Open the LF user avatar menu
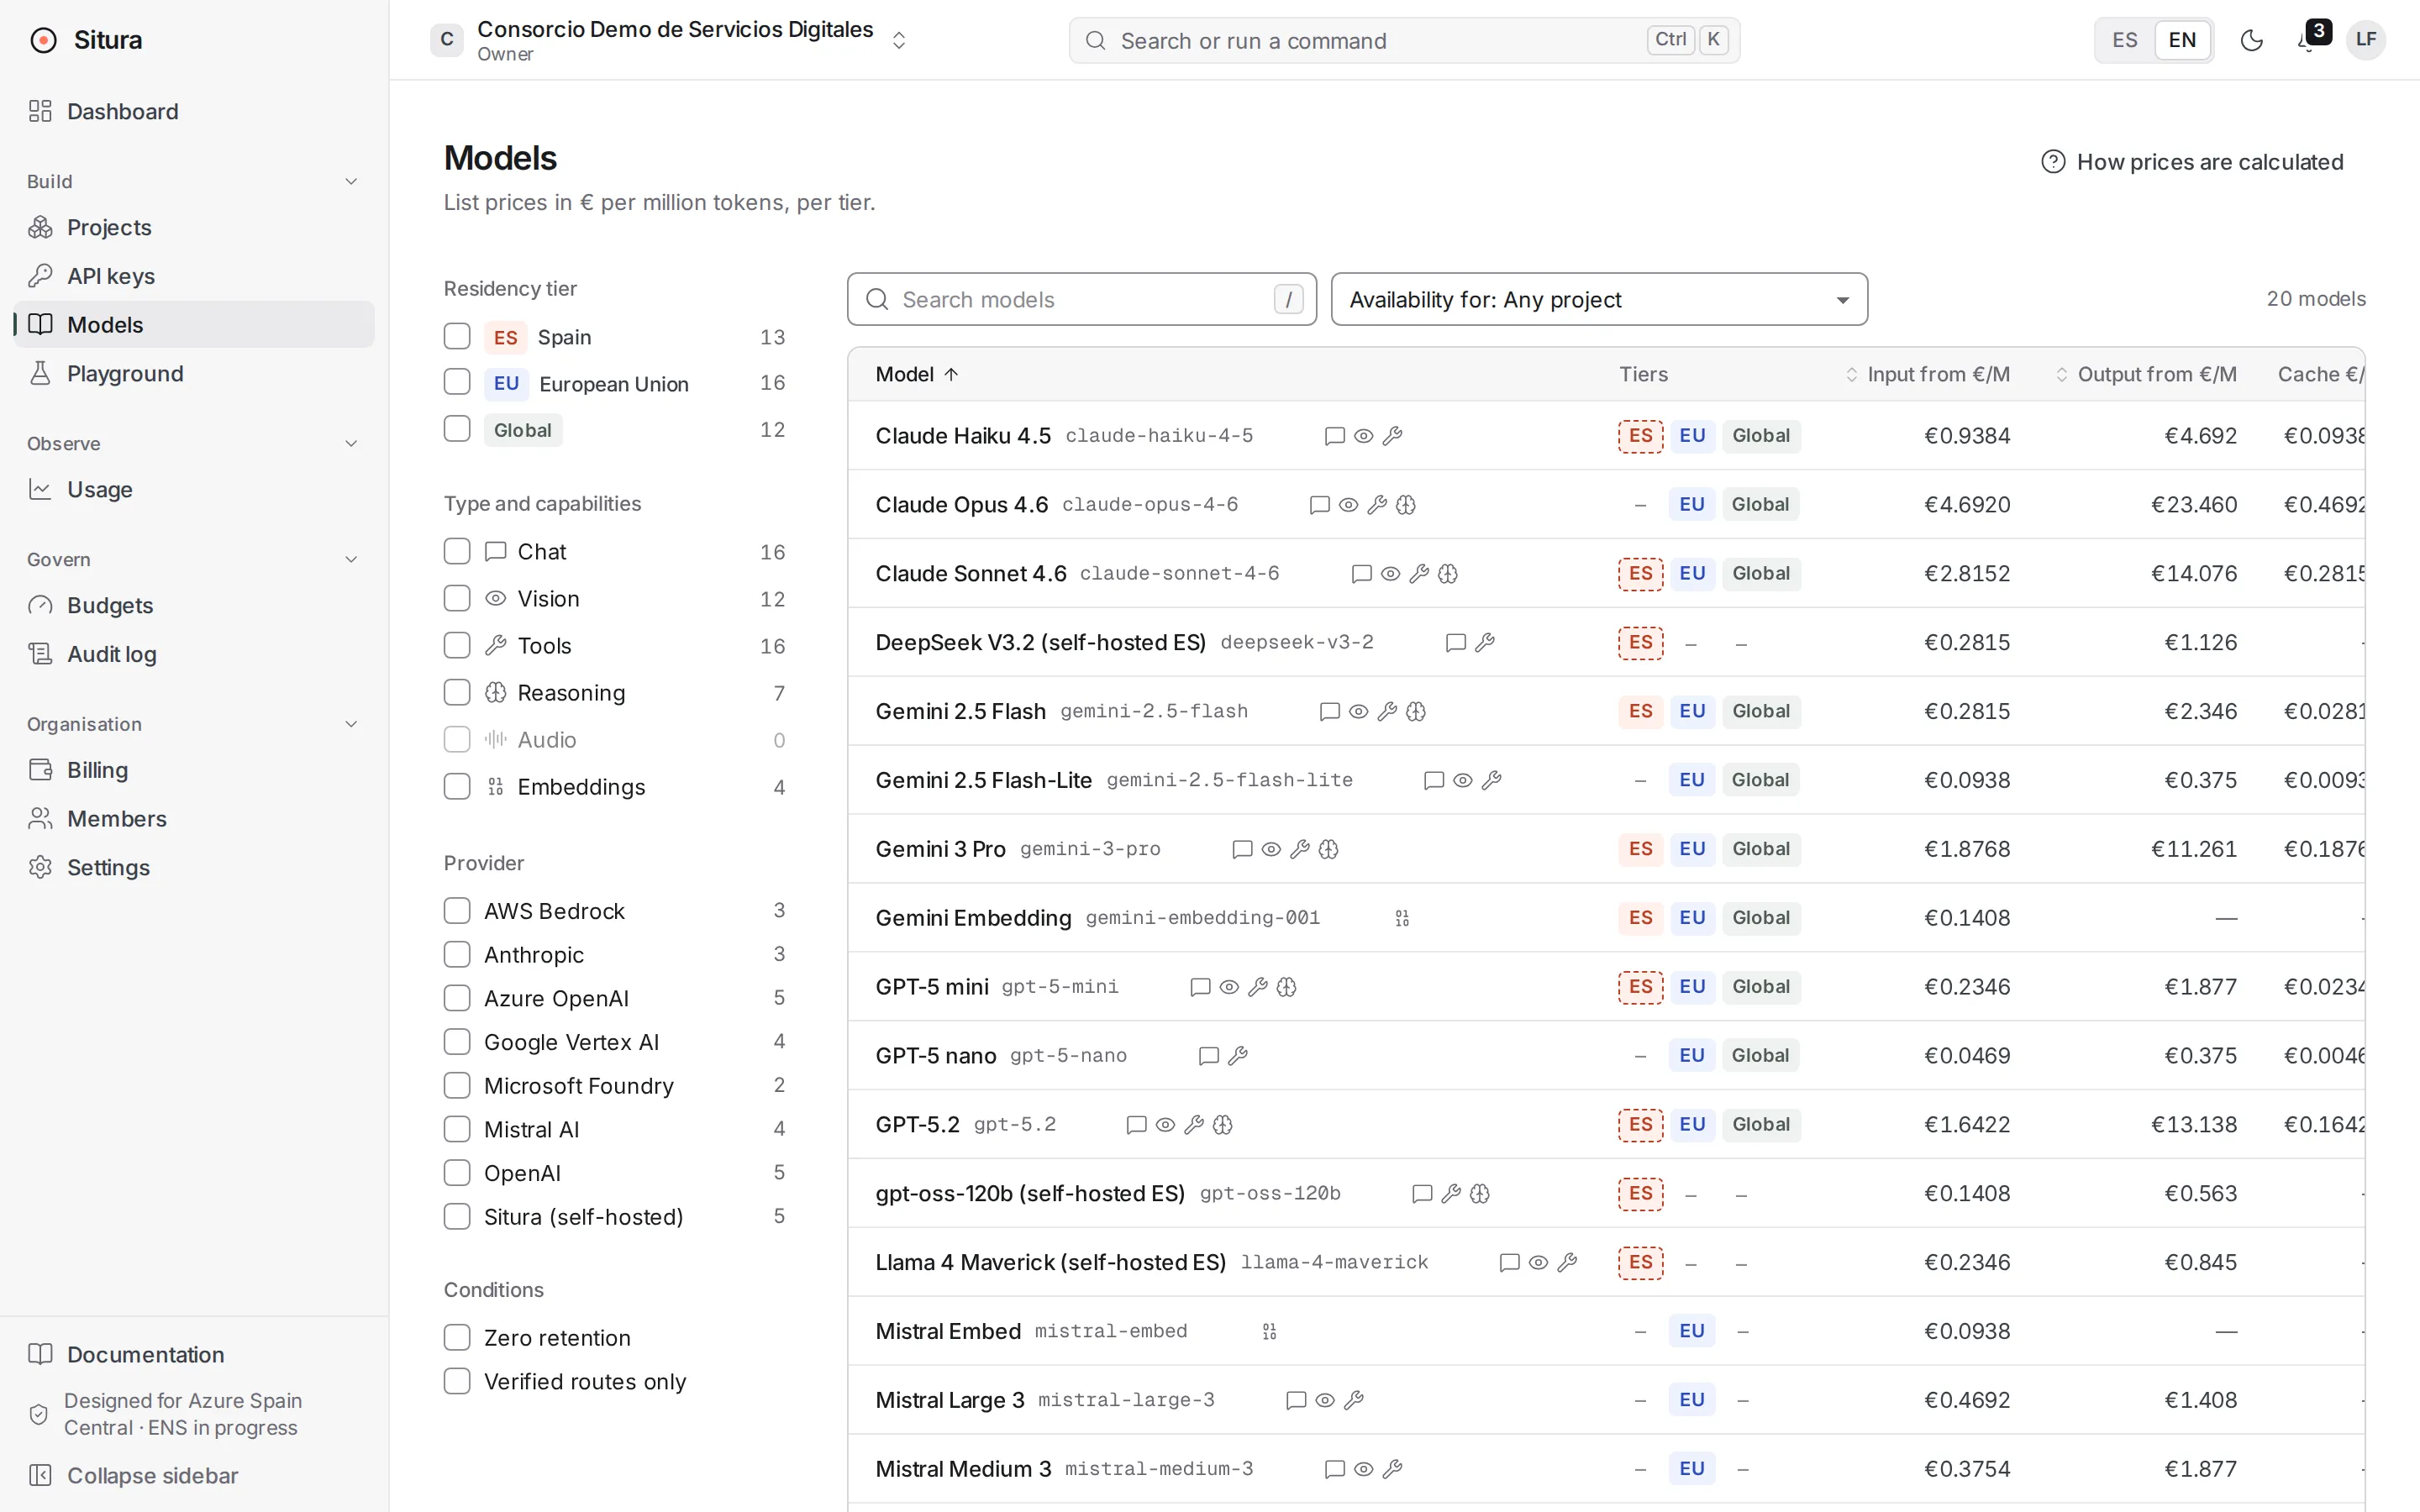 click(x=2365, y=40)
